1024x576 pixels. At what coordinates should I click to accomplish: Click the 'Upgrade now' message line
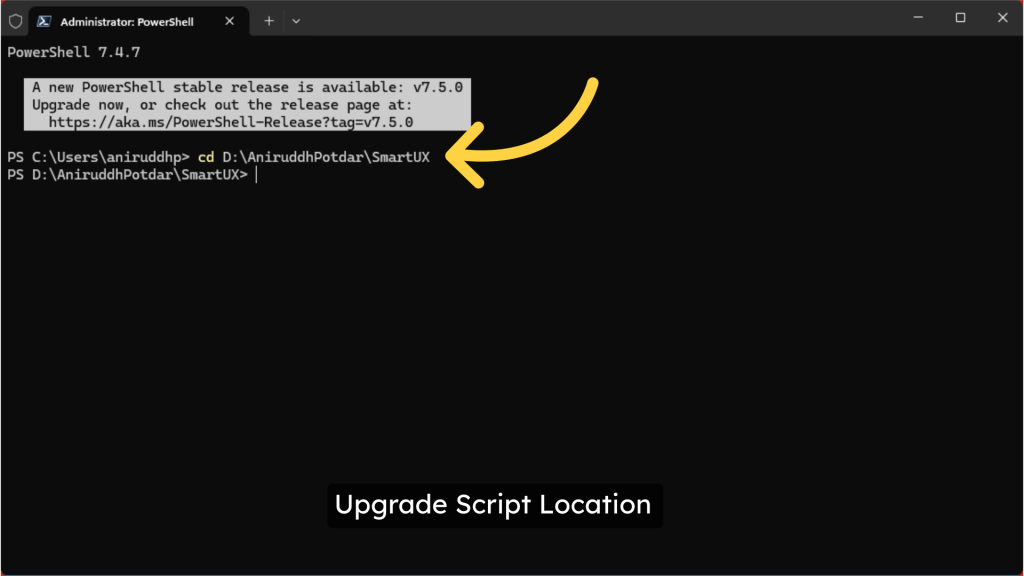click(221, 105)
